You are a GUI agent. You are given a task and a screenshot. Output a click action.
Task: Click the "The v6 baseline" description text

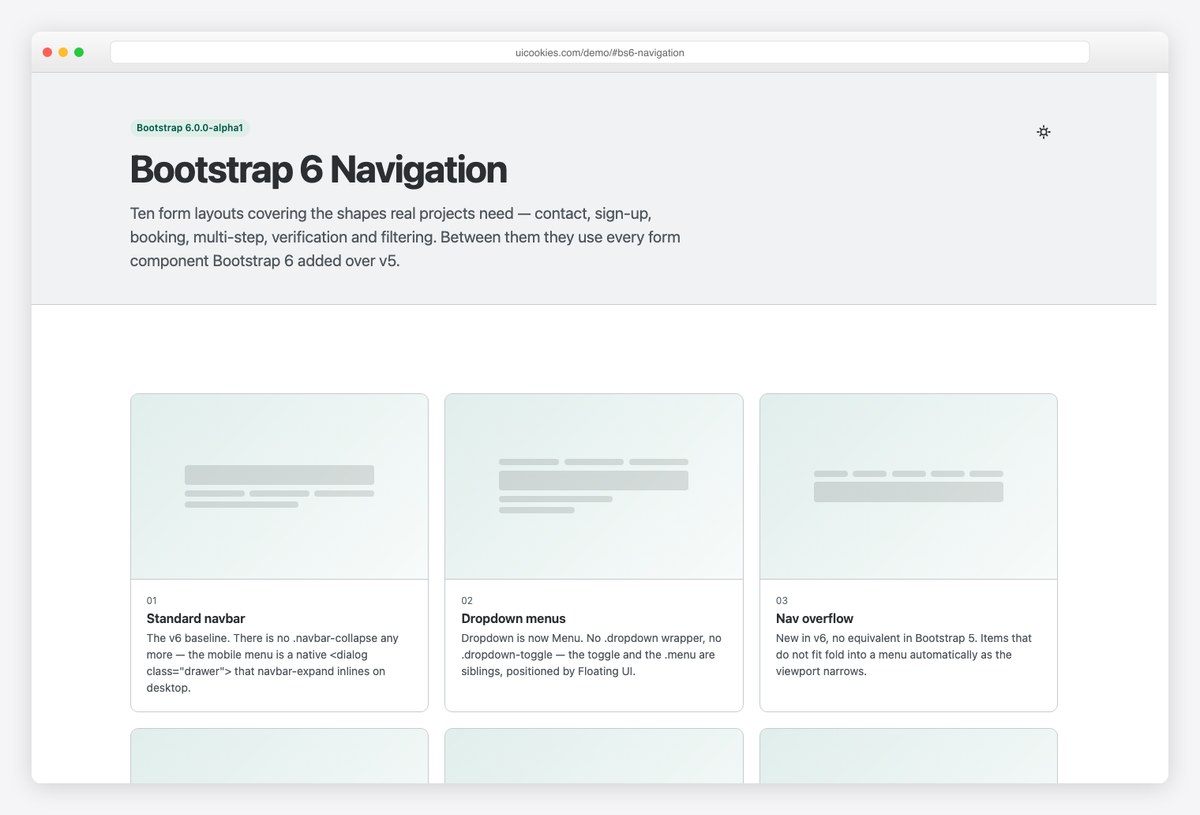272,663
